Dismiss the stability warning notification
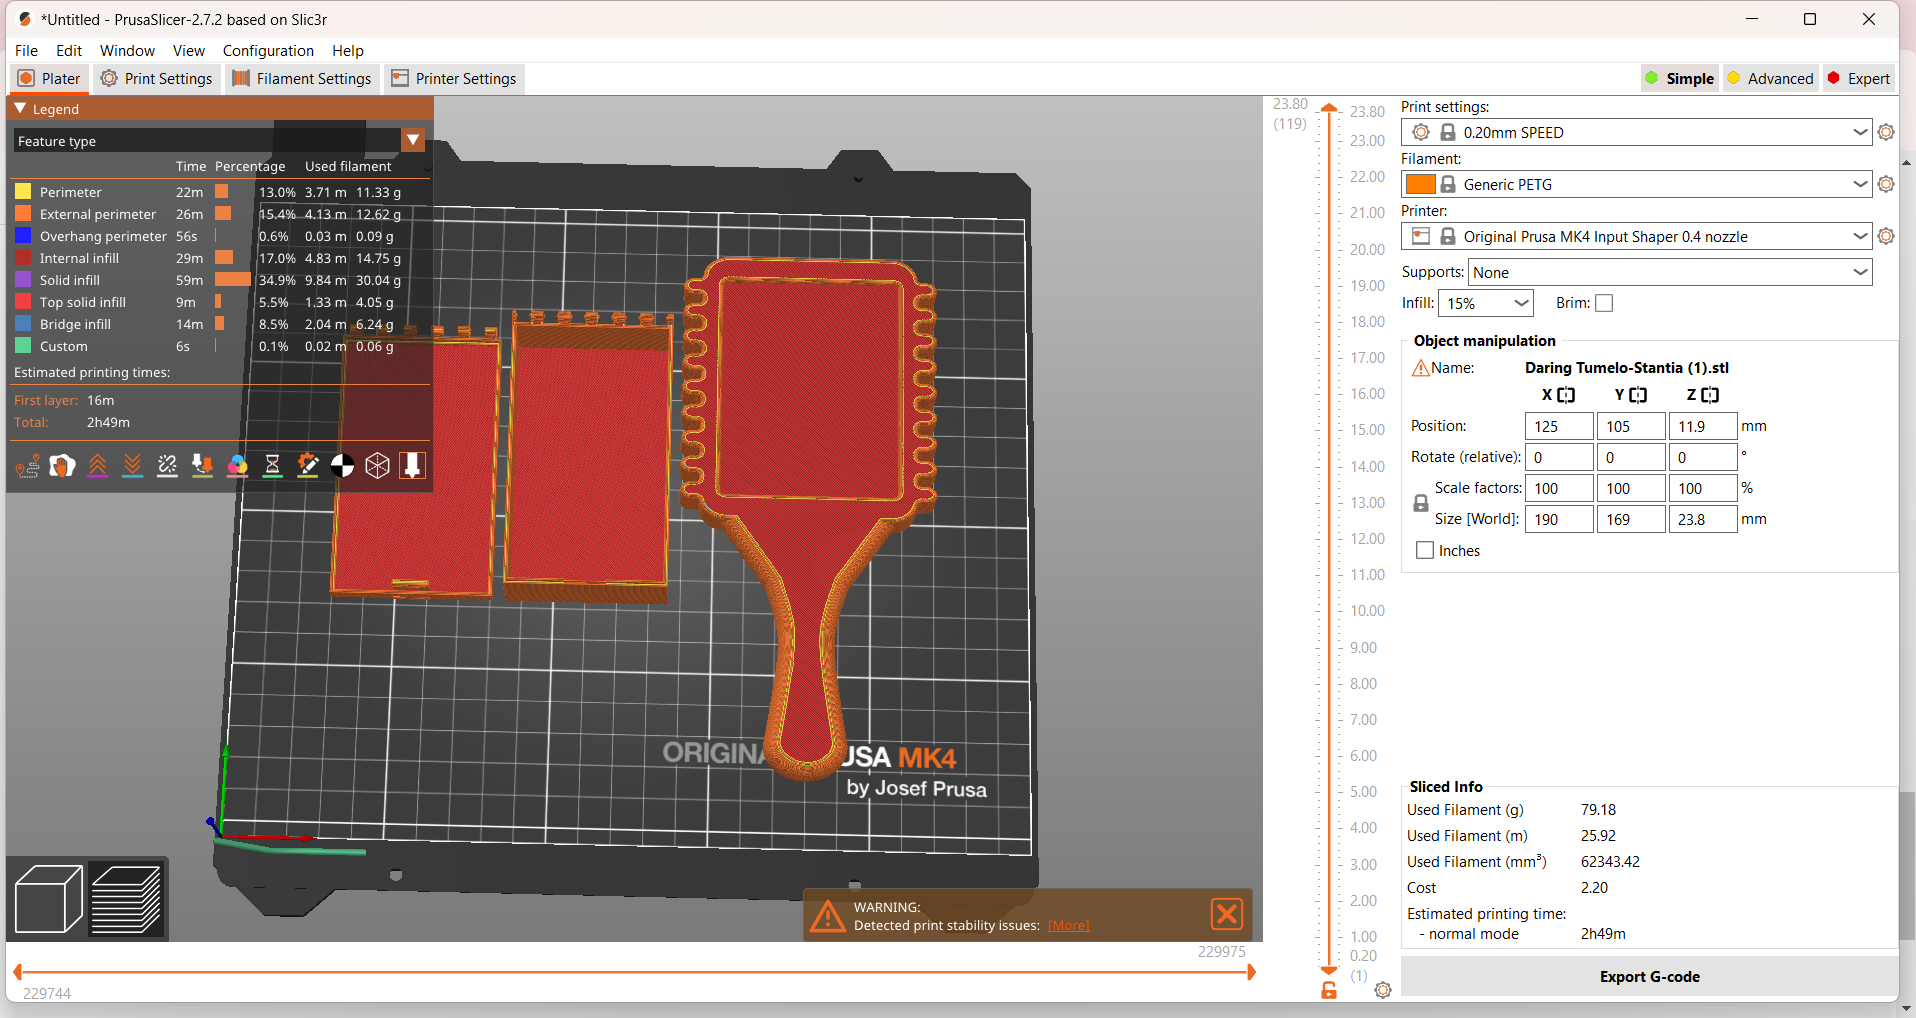1916x1018 pixels. tap(1227, 914)
